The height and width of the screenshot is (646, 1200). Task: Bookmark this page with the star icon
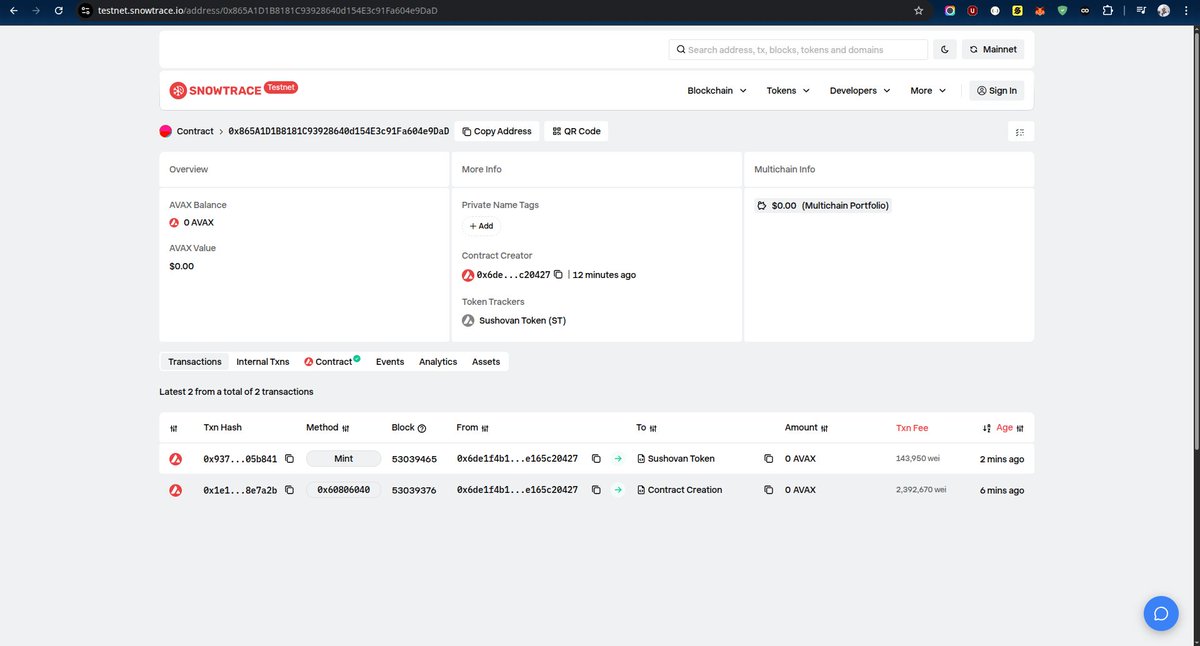pyautogui.click(x=919, y=10)
